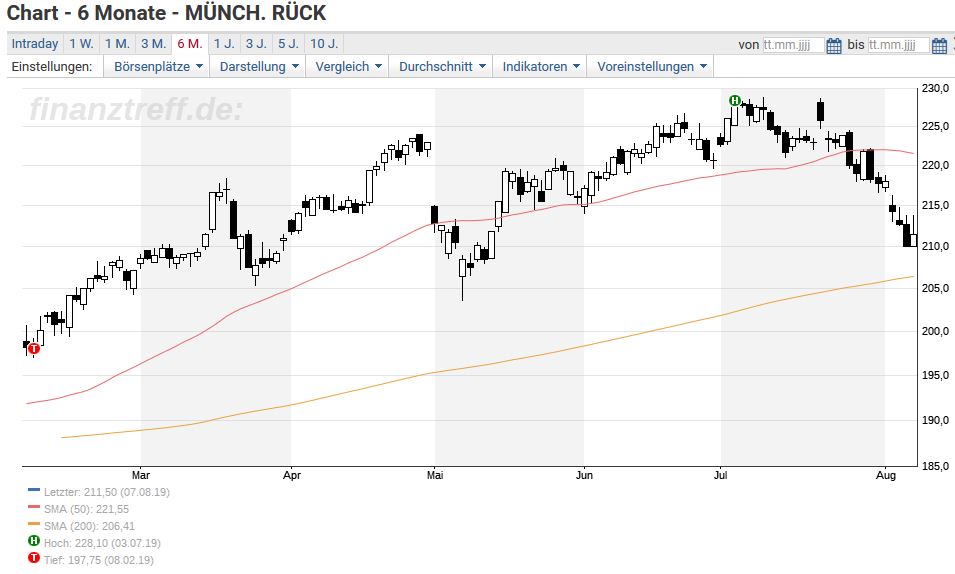Click the 'von' start date input field
This screenshot has width=955, height=574.
click(793, 45)
